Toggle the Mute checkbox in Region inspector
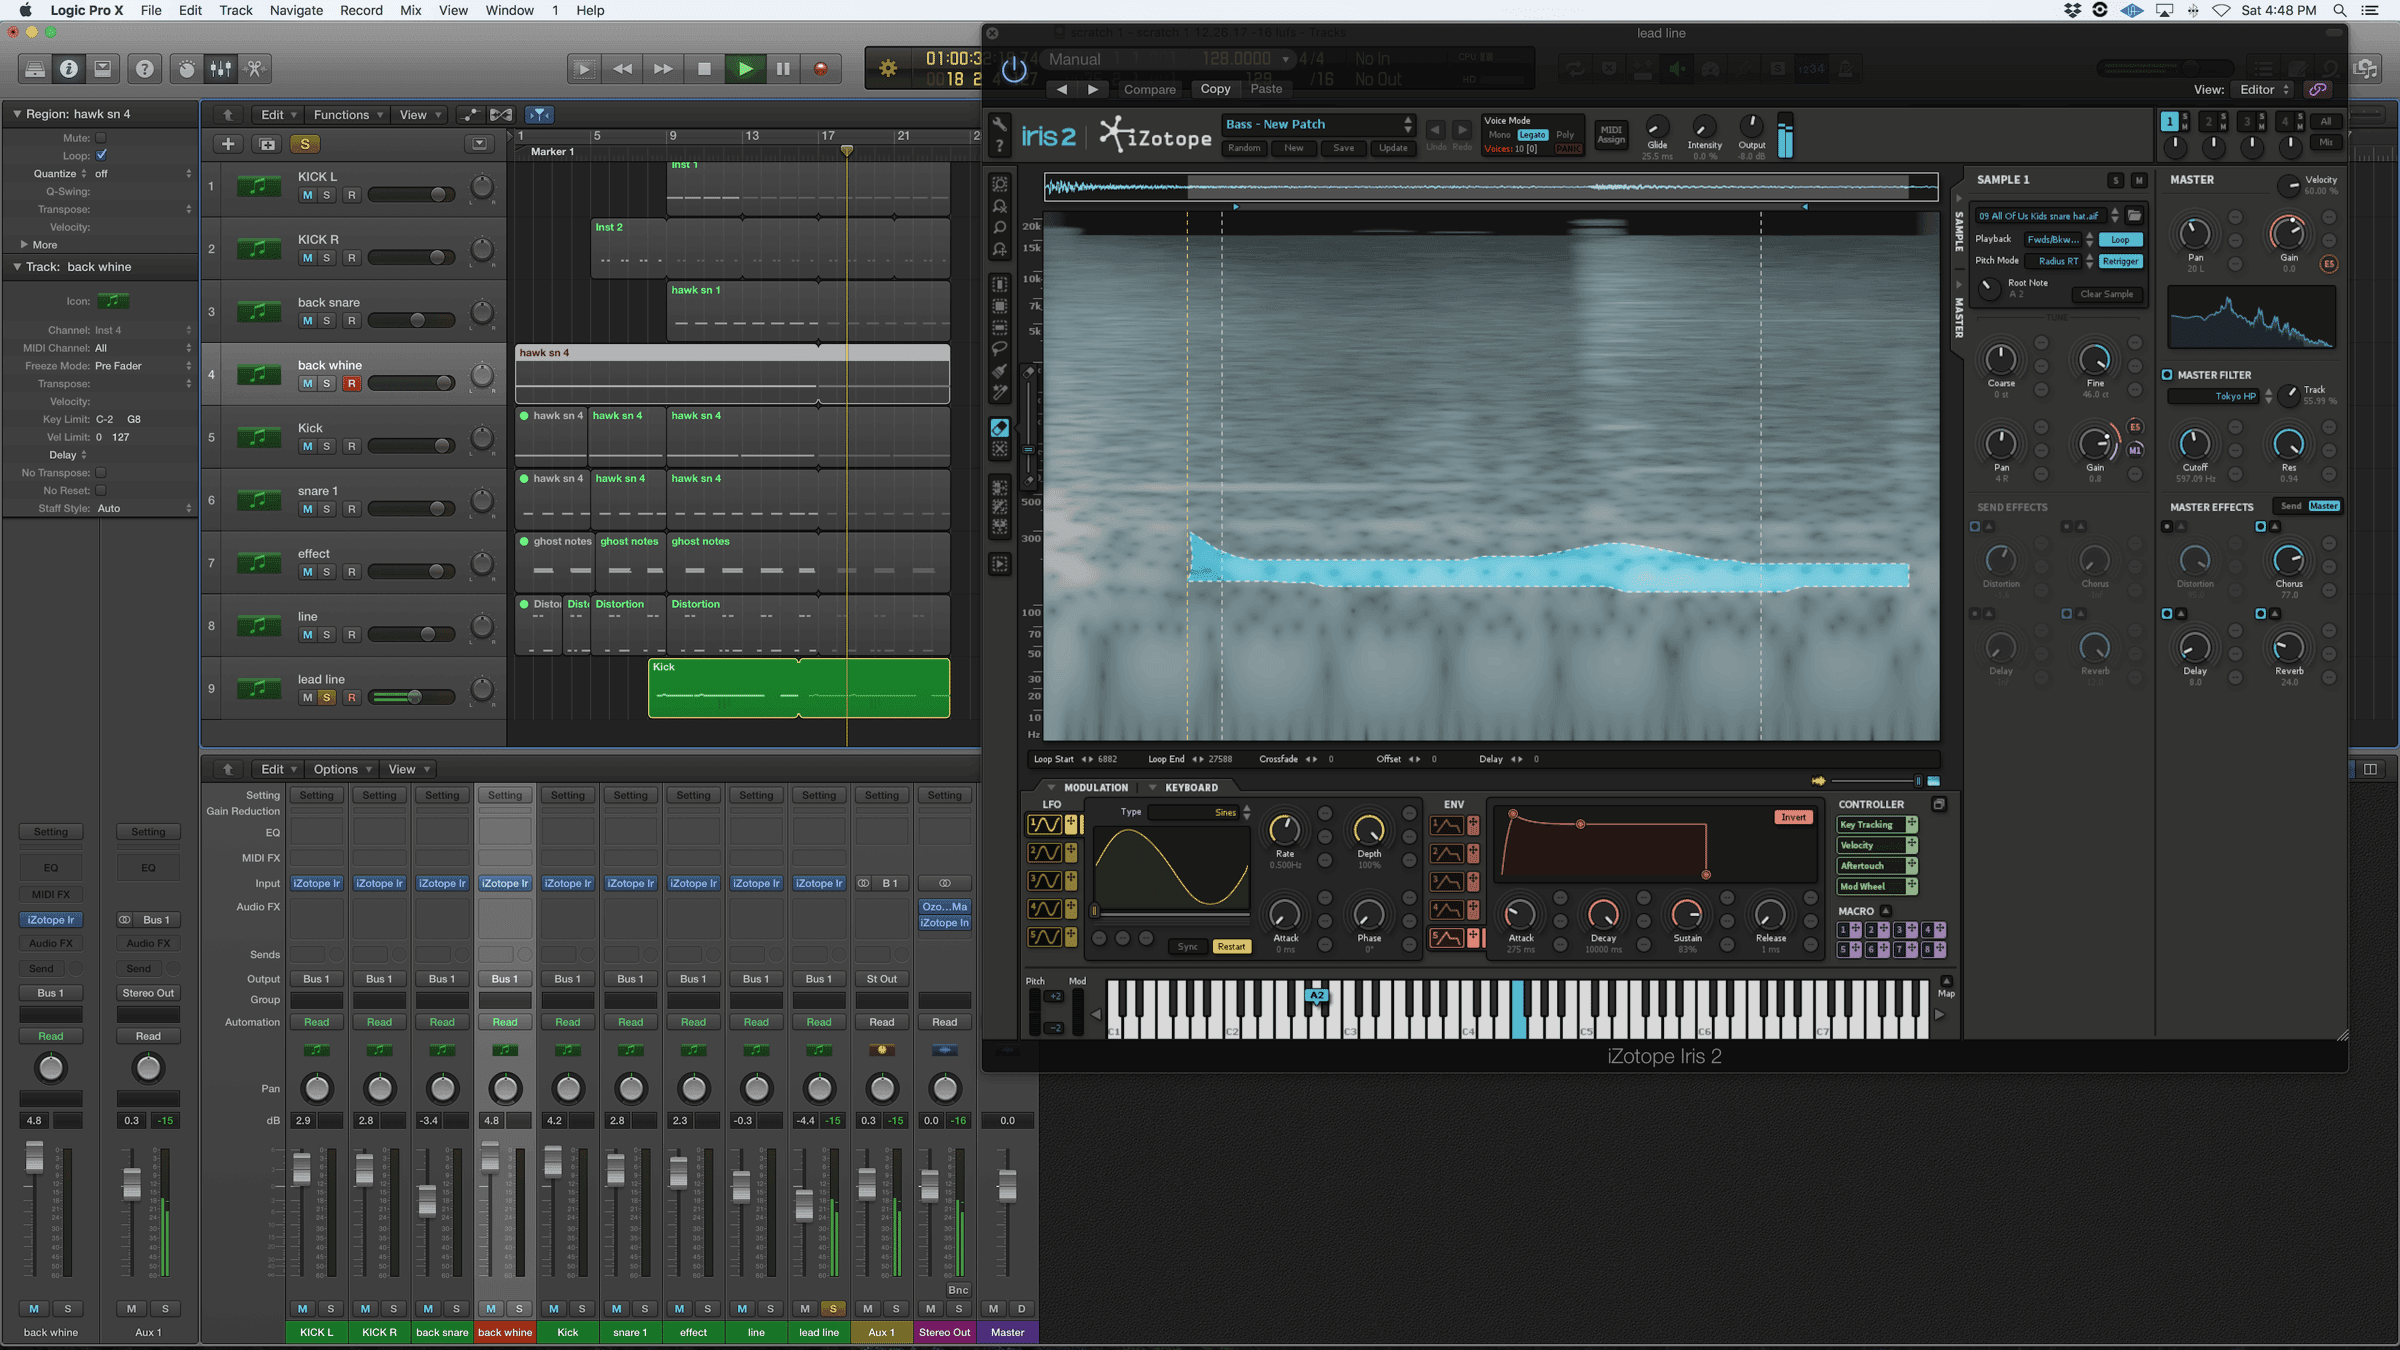The height and width of the screenshot is (1350, 2400). pos(101,138)
